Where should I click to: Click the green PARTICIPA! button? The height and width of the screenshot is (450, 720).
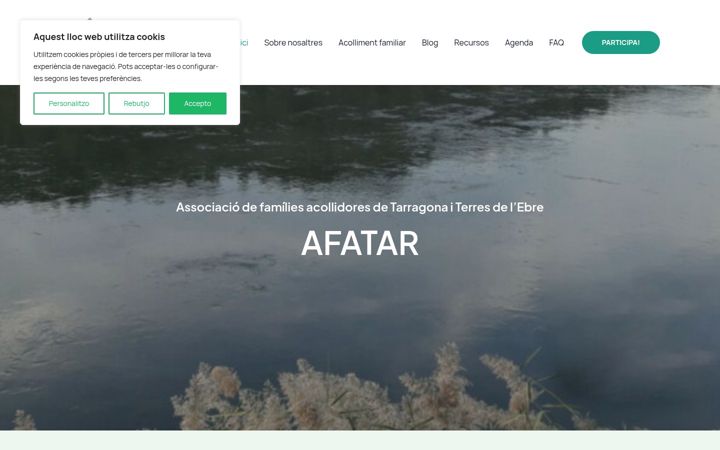621,43
